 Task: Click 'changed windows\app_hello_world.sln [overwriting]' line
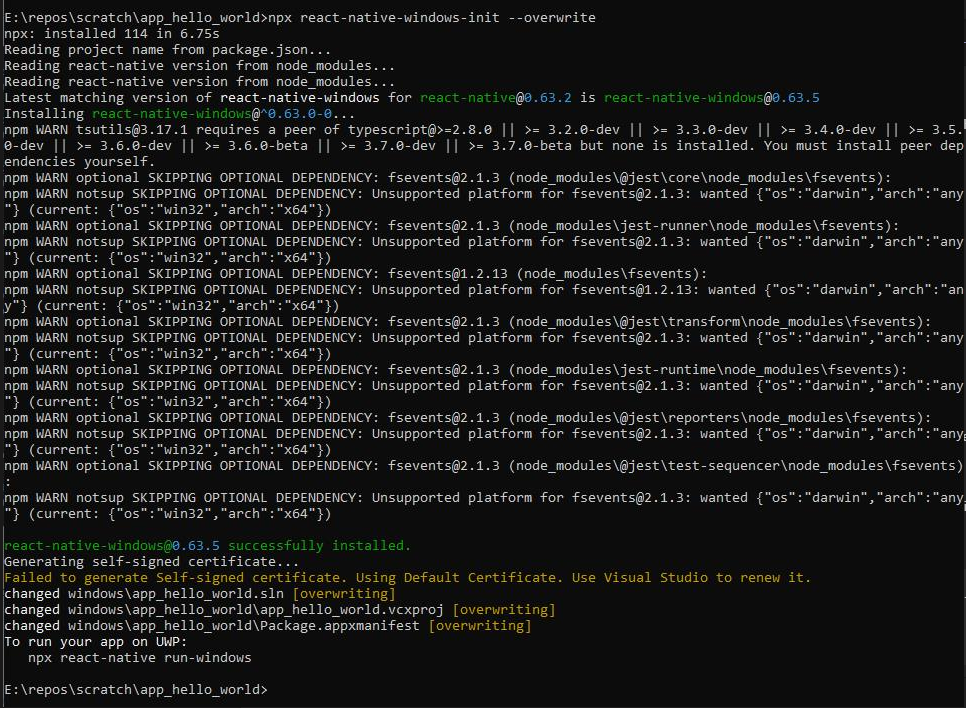pyautogui.click(x=200, y=593)
